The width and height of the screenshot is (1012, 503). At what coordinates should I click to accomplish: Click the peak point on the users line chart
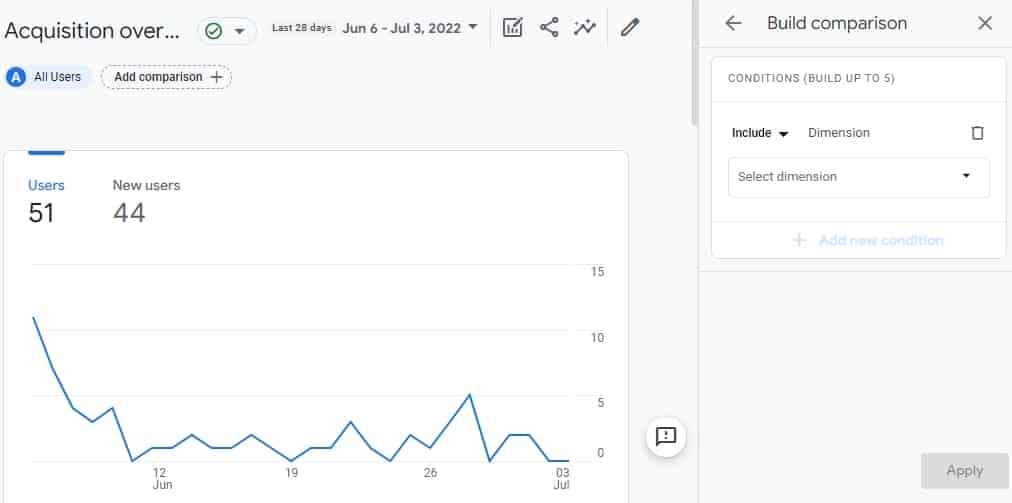[33, 317]
